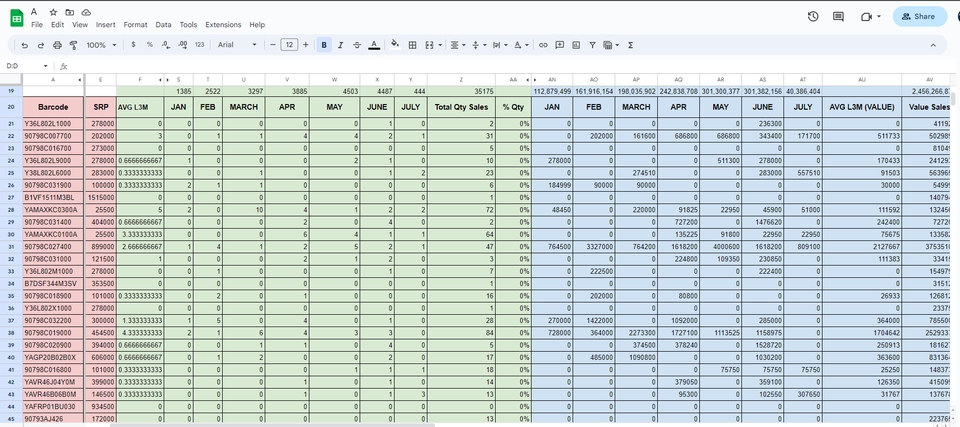Viewport: 960px width, 427px height.
Task: Click the Insert link icon
Action: (x=543, y=45)
